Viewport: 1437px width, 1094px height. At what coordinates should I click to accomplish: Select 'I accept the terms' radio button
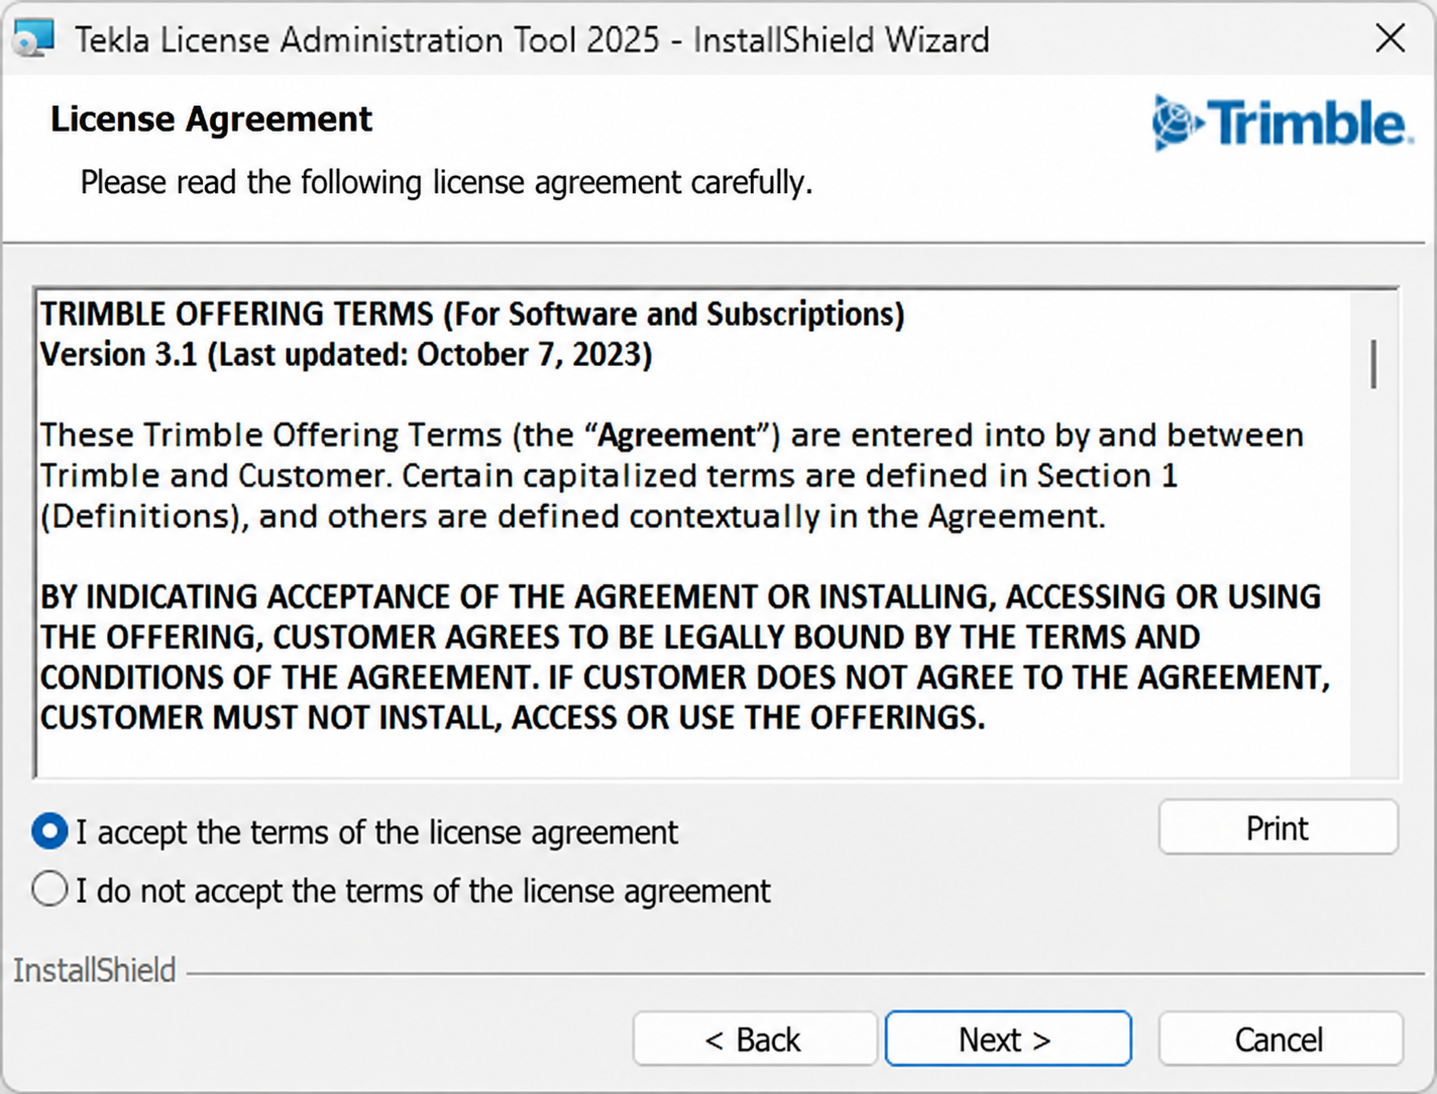click(x=49, y=831)
